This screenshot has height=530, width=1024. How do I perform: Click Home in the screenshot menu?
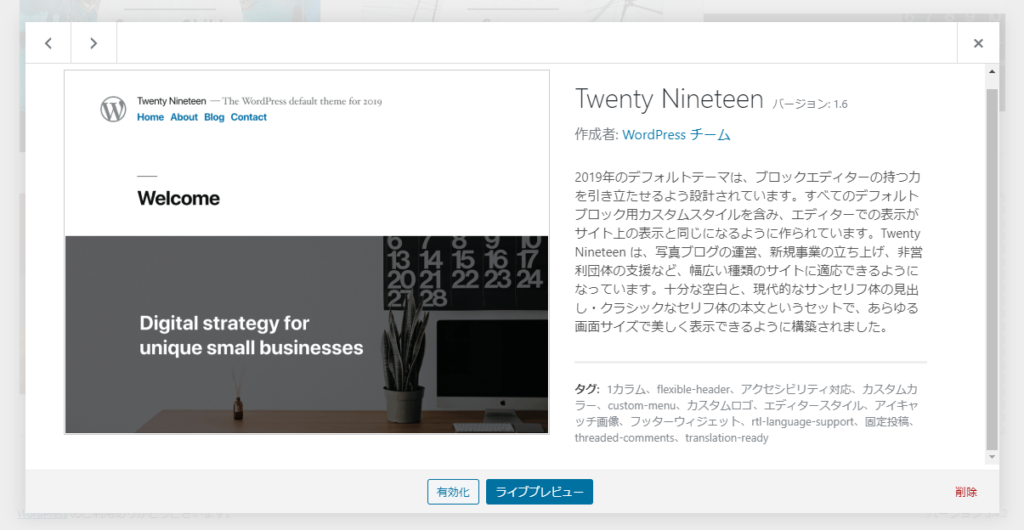150,117
